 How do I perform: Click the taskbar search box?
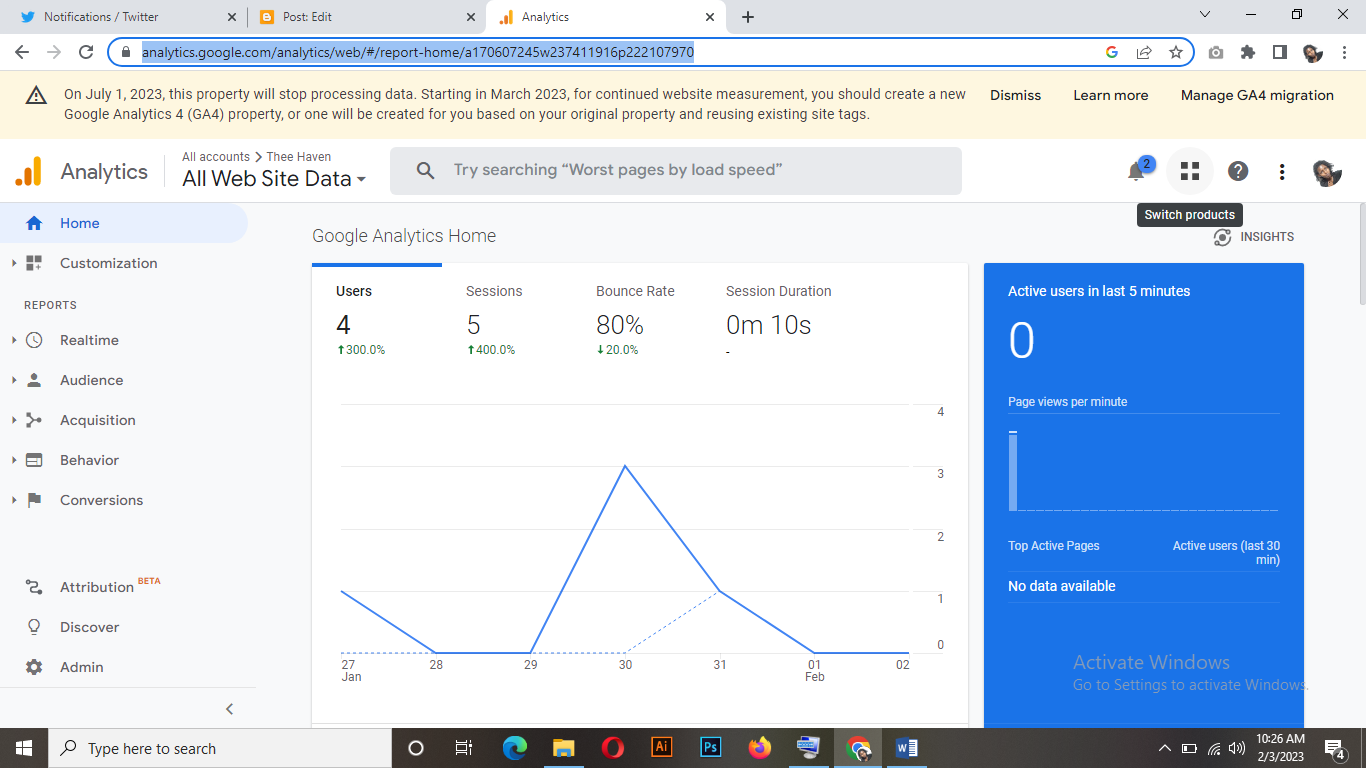click(219, 748)
